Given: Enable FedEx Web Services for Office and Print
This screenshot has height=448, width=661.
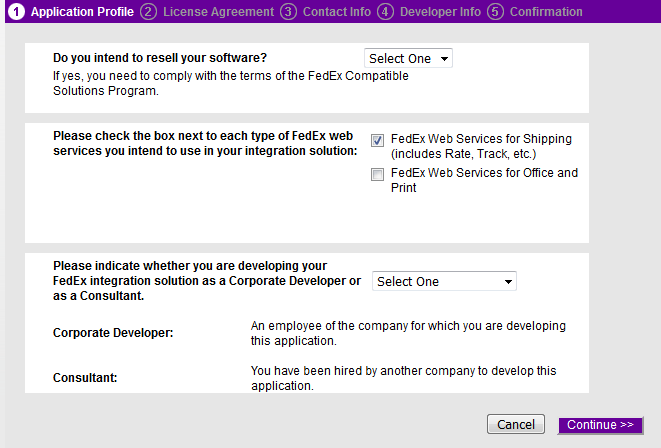Looking at the screenshot, I should click(377, 175).
